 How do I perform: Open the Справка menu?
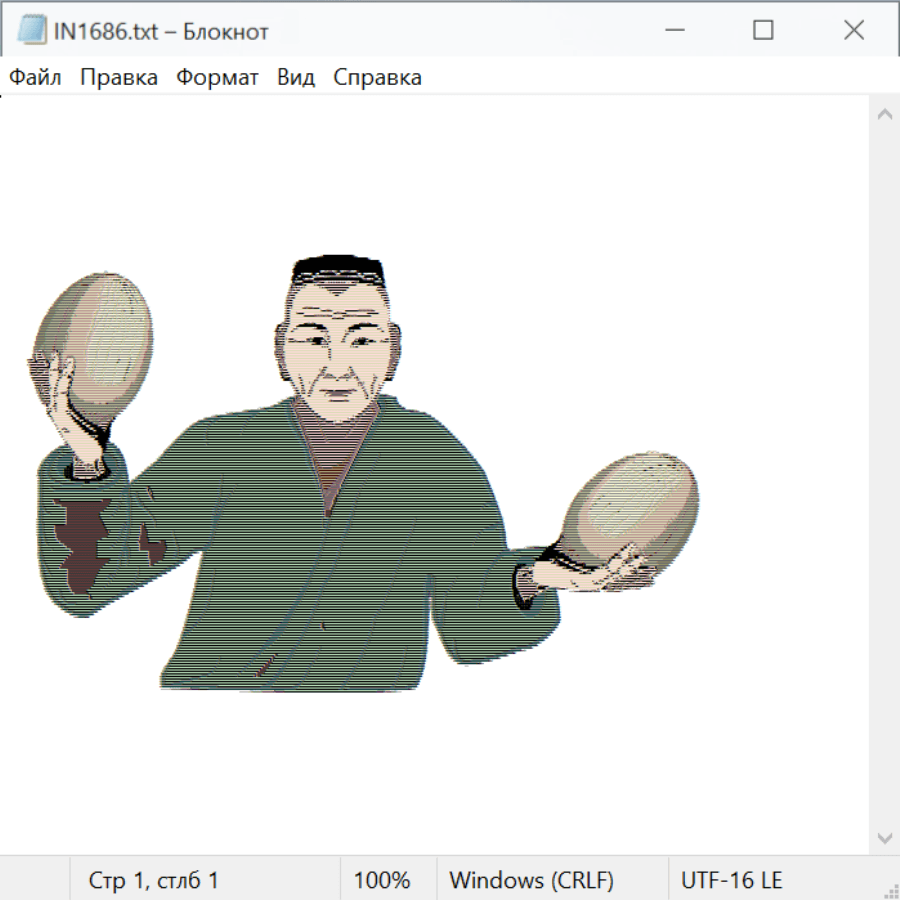(377, 78)
